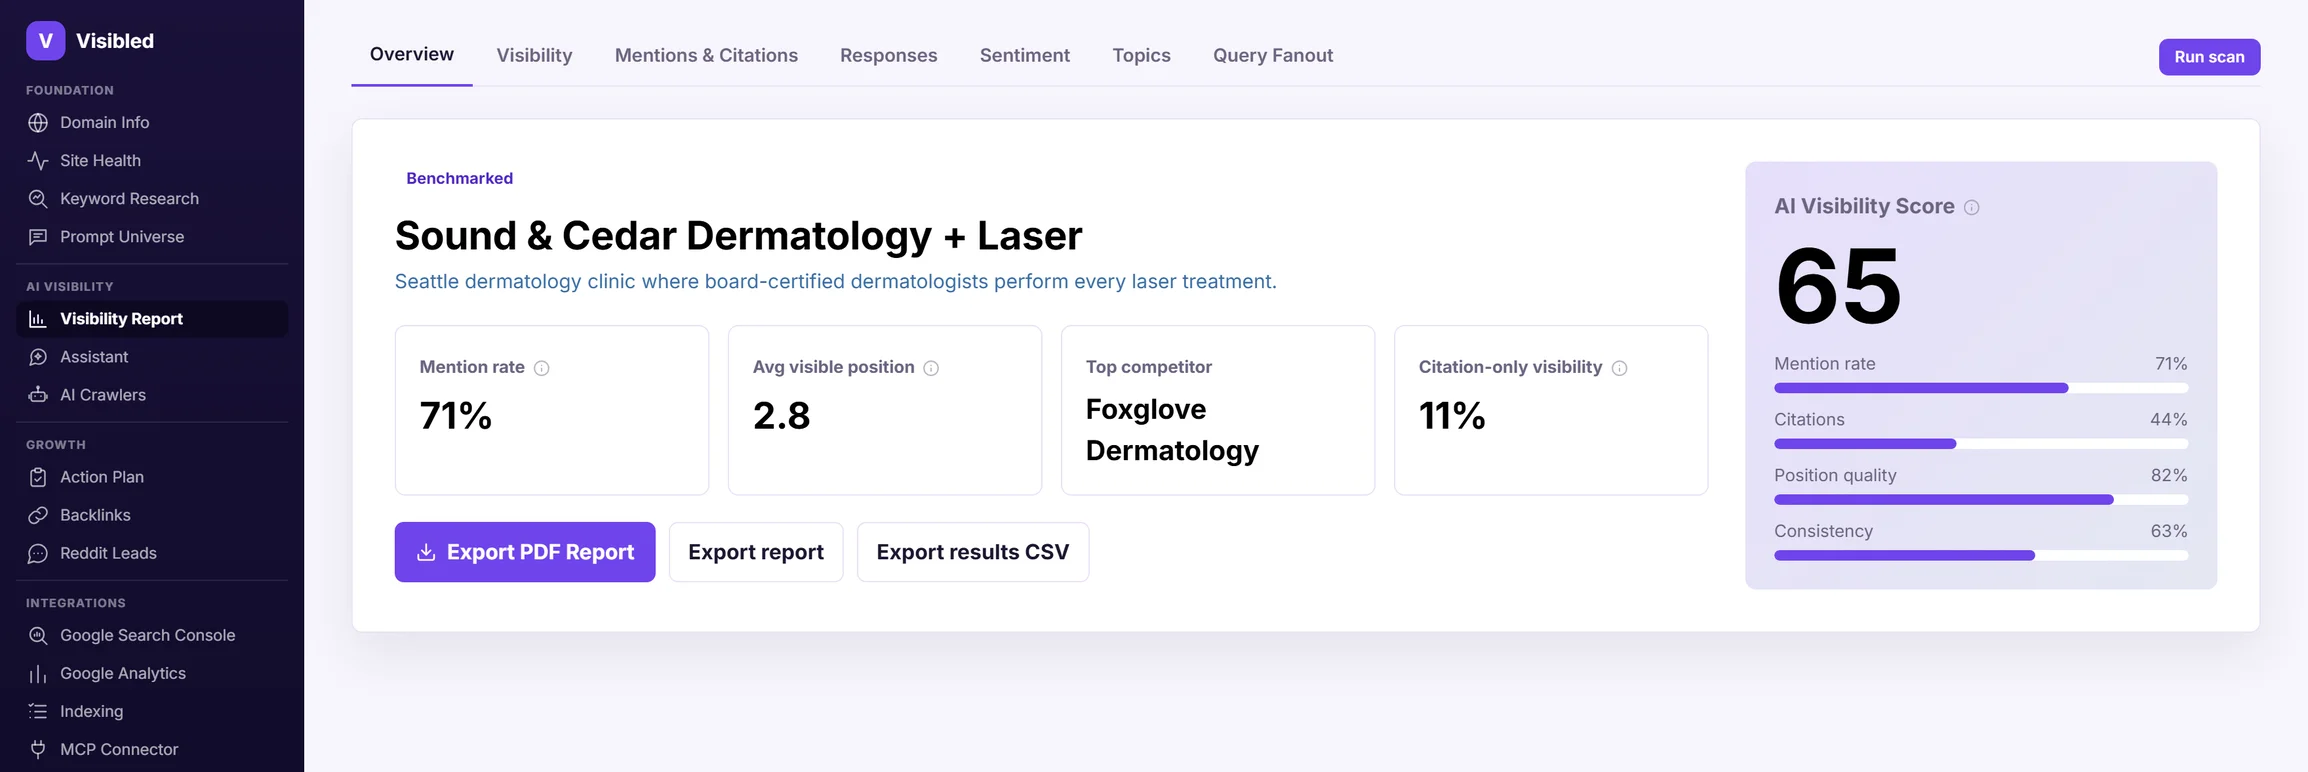The width and height of the screenshot is (2308, 772).
Task: Open the Indexing page
Action: coord(152,711)
